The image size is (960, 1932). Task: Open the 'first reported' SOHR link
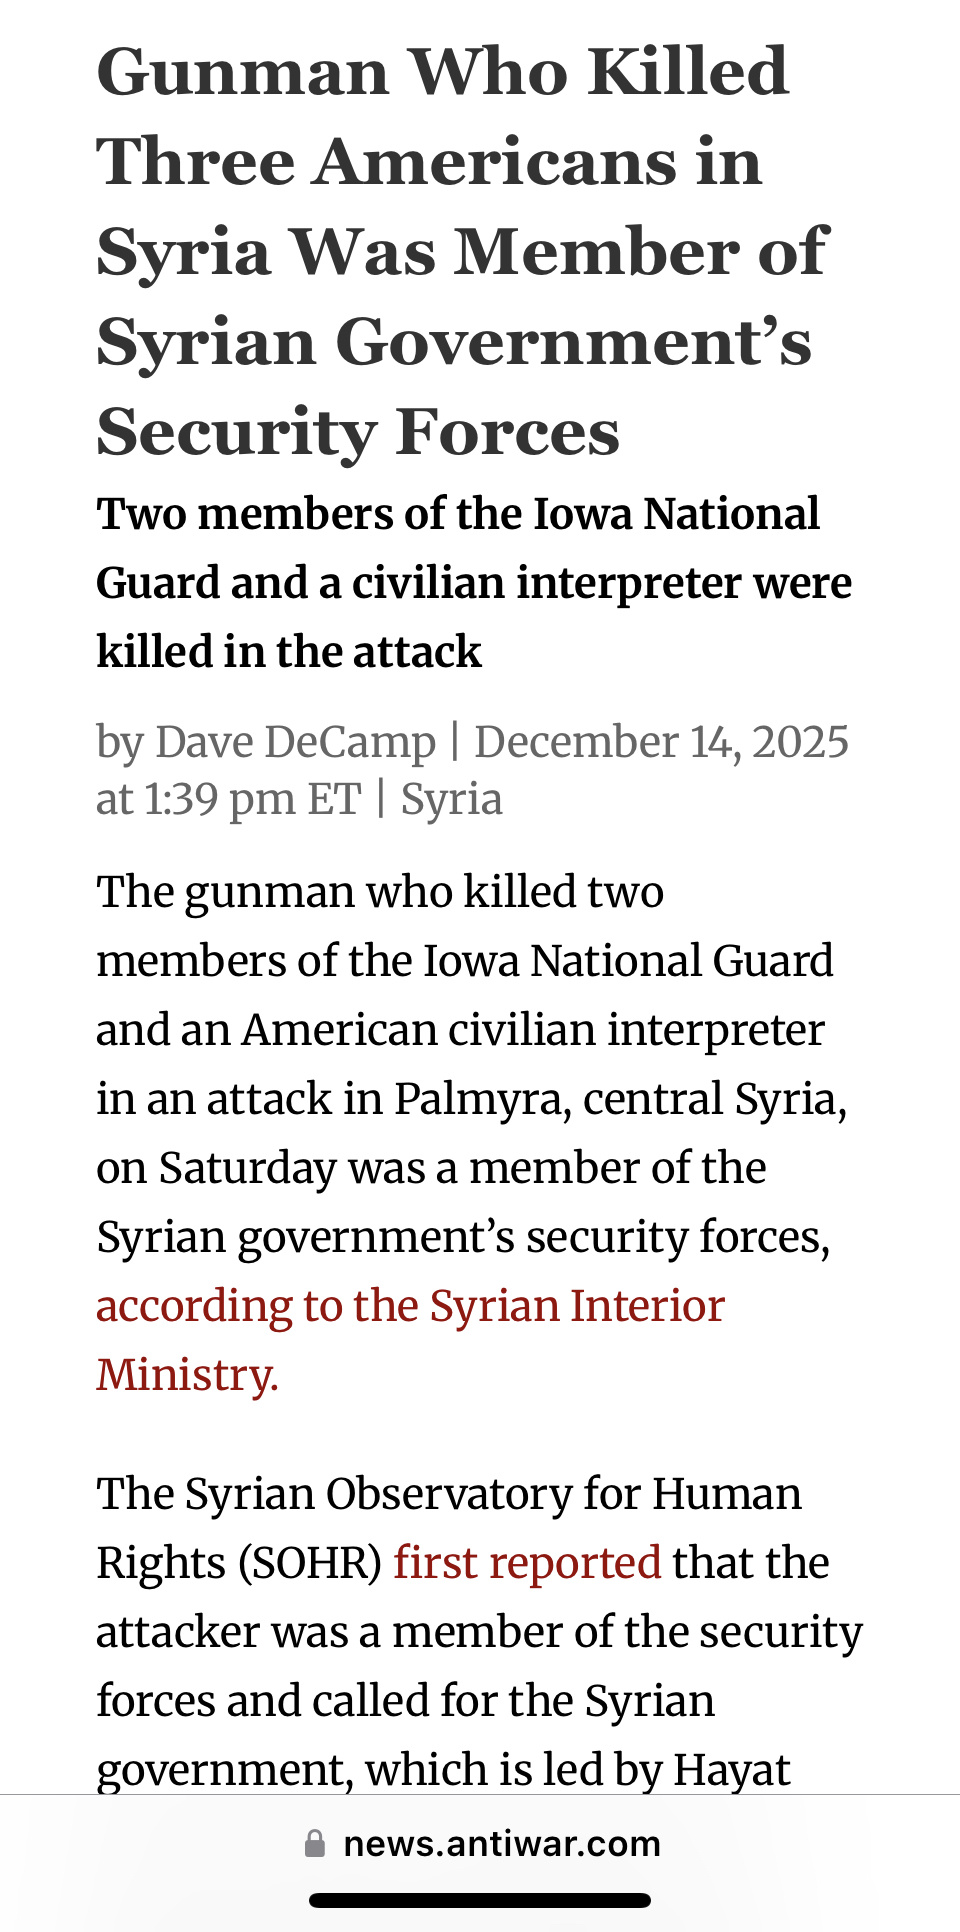tap(527, 1563)
